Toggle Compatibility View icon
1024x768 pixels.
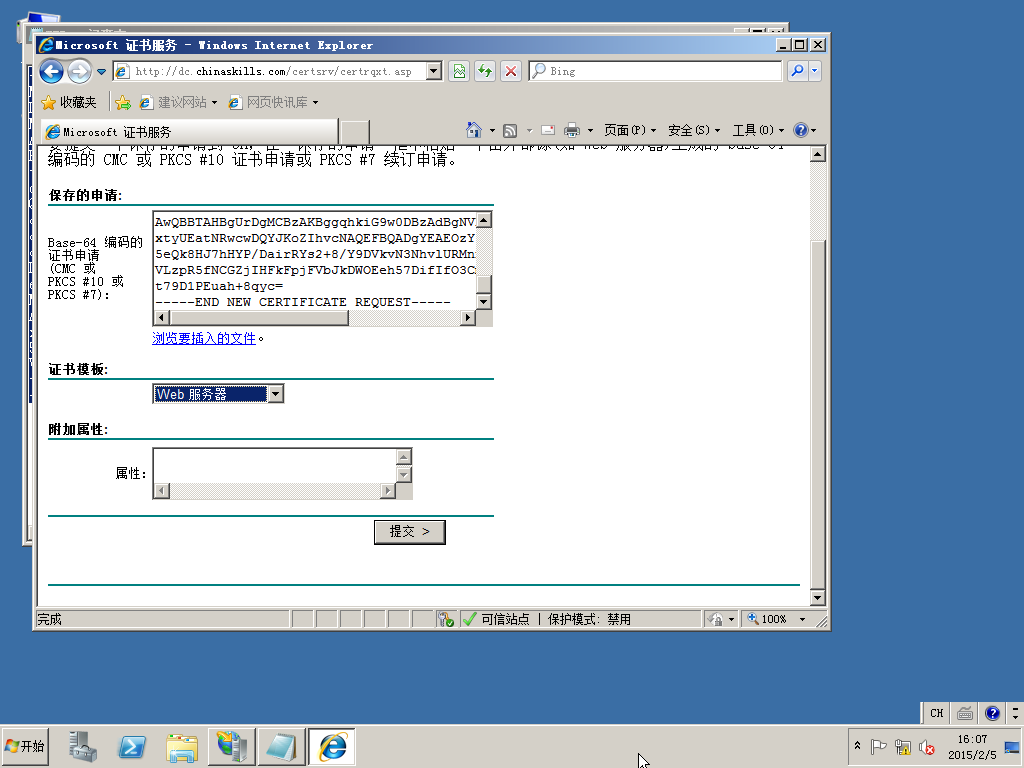[459, 71]
